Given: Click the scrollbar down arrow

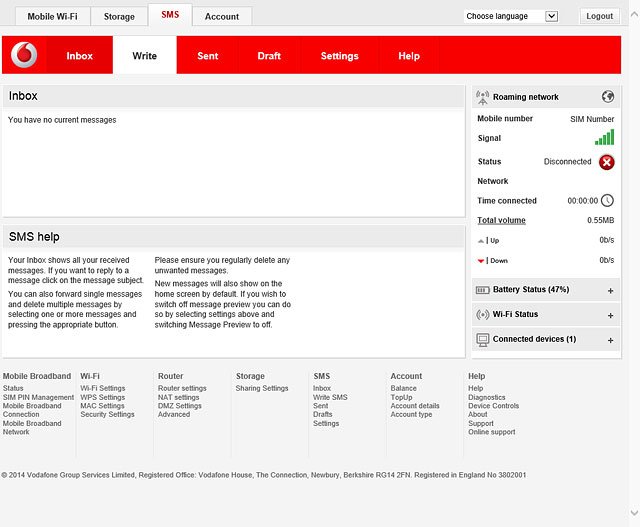Looking at the screenshot, I should [x=634, y=512].
